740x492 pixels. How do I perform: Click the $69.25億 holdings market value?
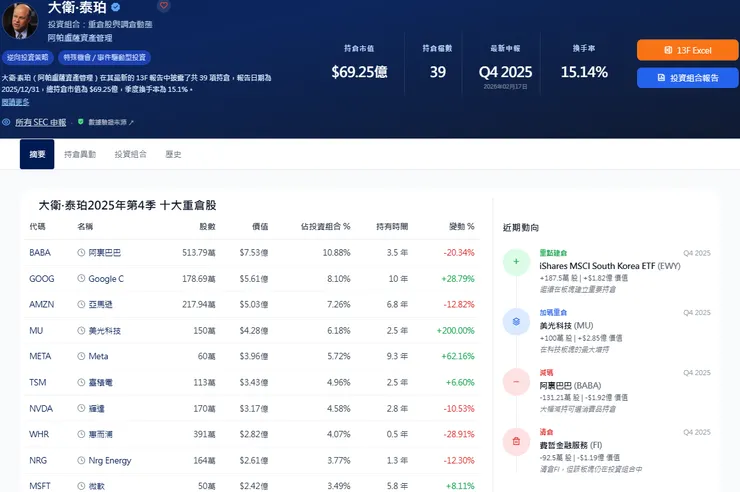click(359, 72)
